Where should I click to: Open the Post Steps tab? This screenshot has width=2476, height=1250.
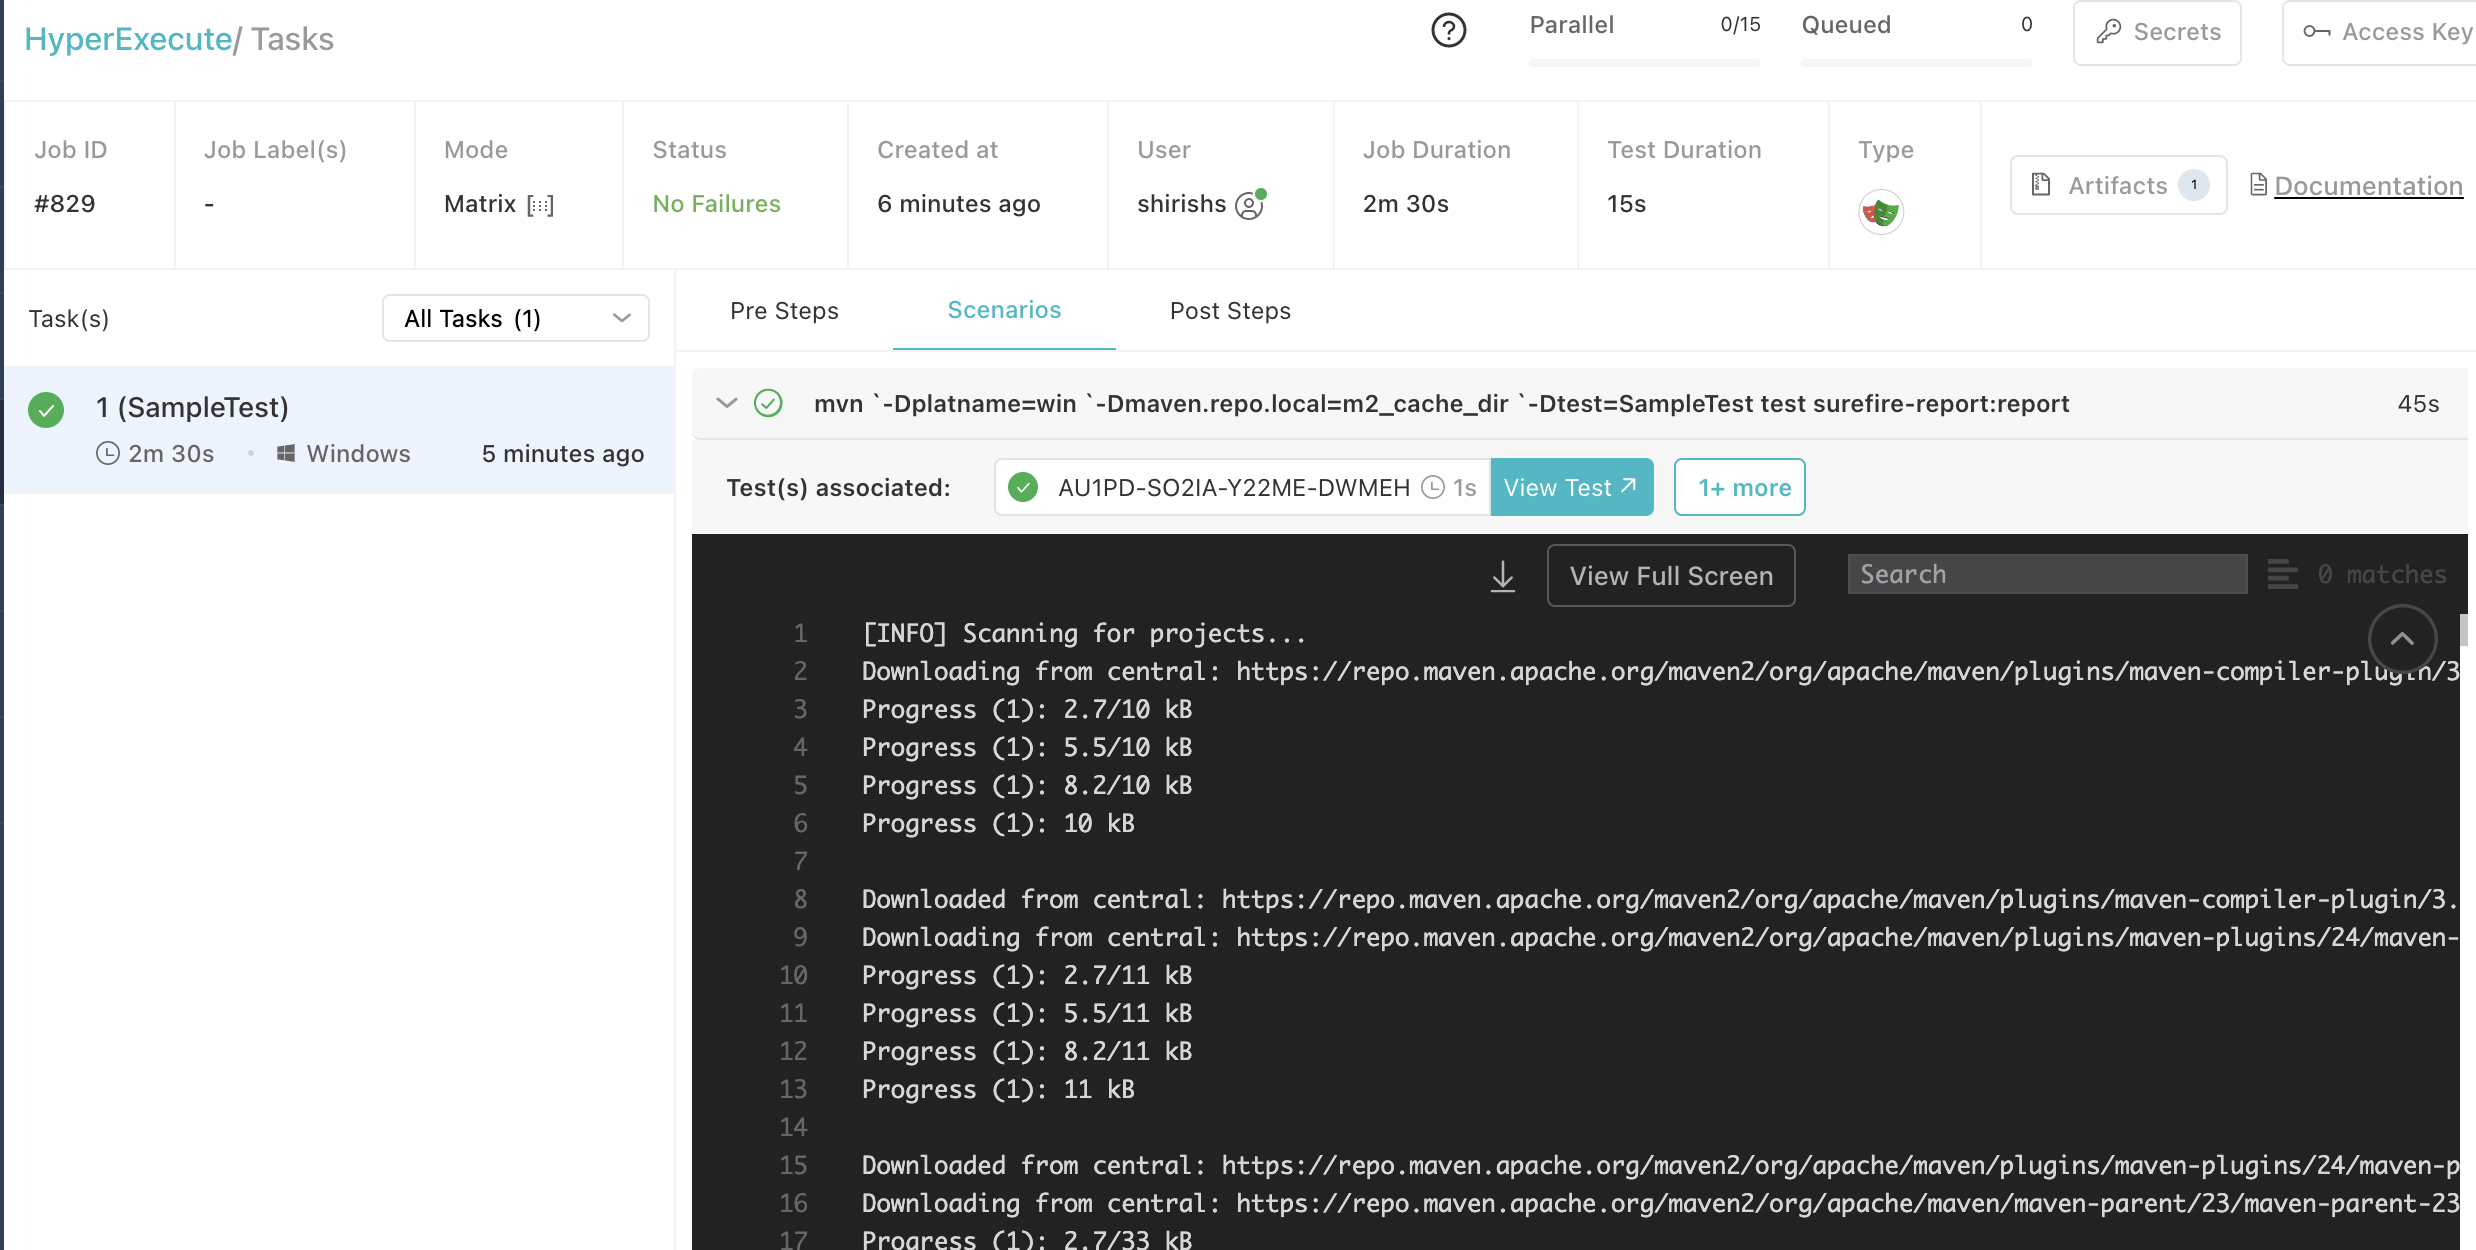pos(1230,311)
